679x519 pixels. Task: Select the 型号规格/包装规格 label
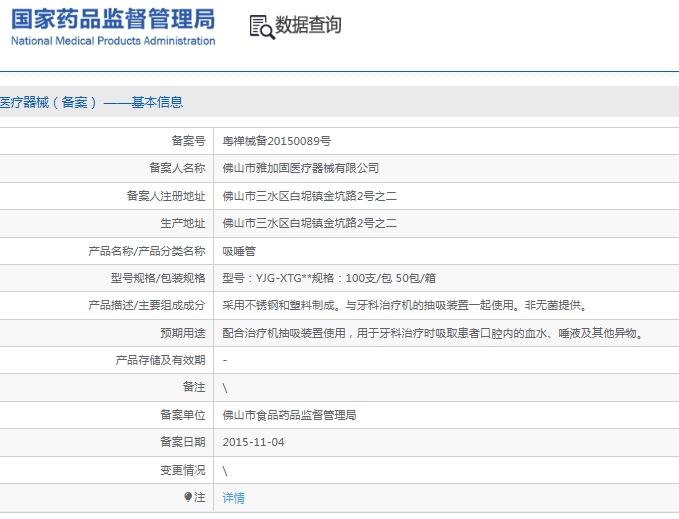pyautogui.click(x=158, y=278)
